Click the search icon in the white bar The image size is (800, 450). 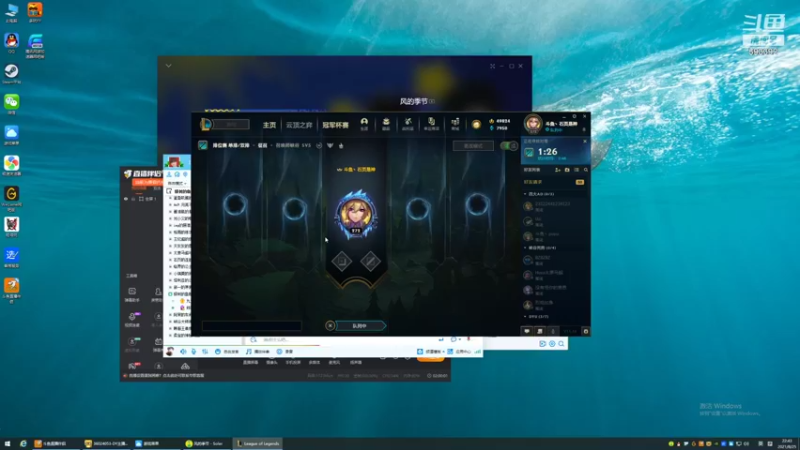click(x=561, y=344)
